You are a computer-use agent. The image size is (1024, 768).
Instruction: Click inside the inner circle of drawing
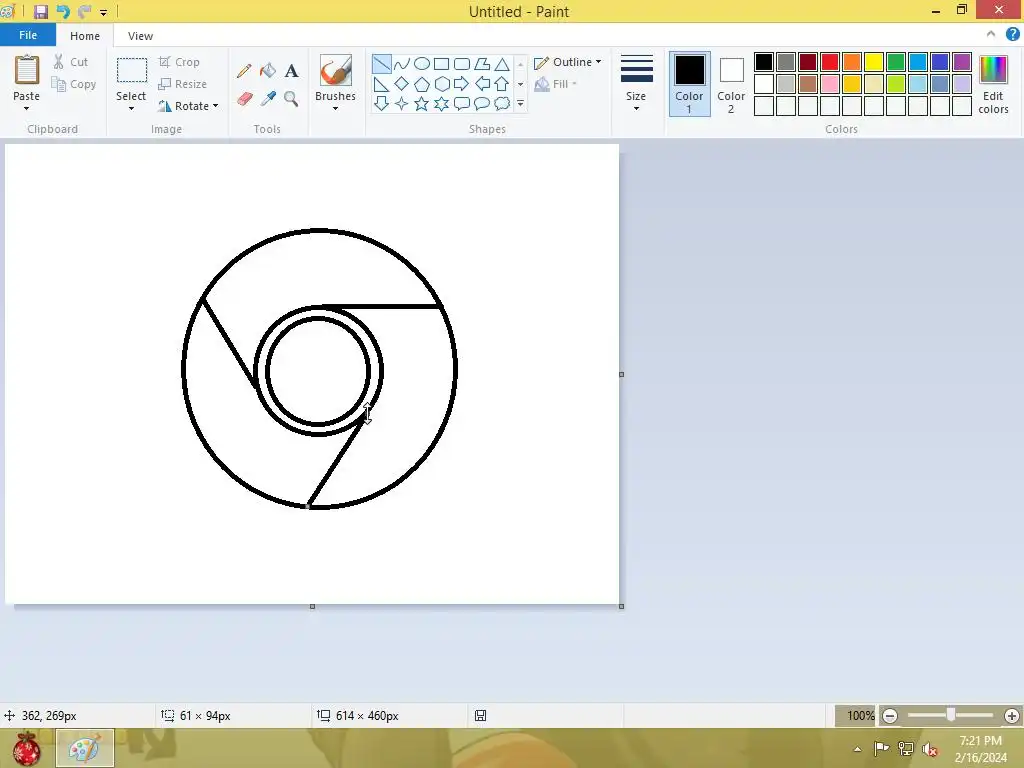pyautogui.click(x=318, y=371)
